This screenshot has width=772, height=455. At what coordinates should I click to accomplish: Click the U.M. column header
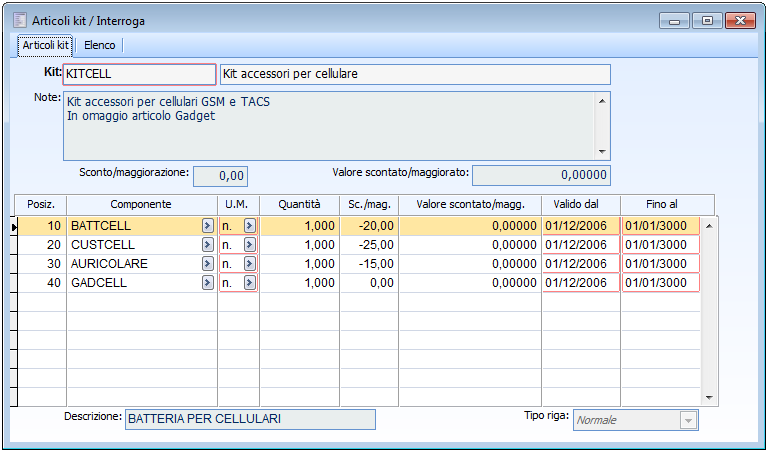tap(238, 204)
